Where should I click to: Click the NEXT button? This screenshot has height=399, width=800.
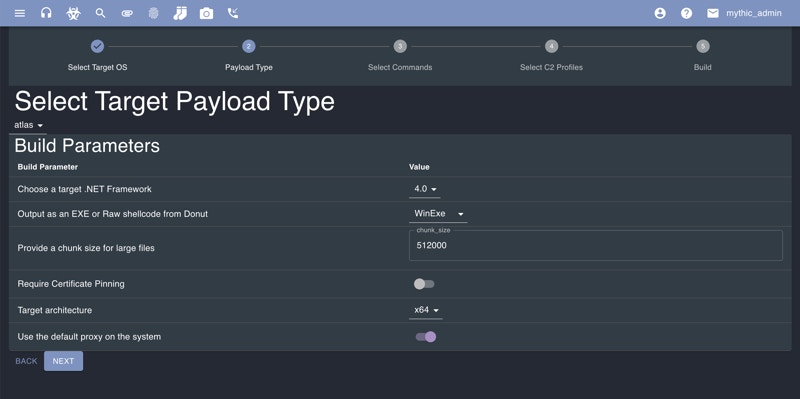tap(63, 361)
